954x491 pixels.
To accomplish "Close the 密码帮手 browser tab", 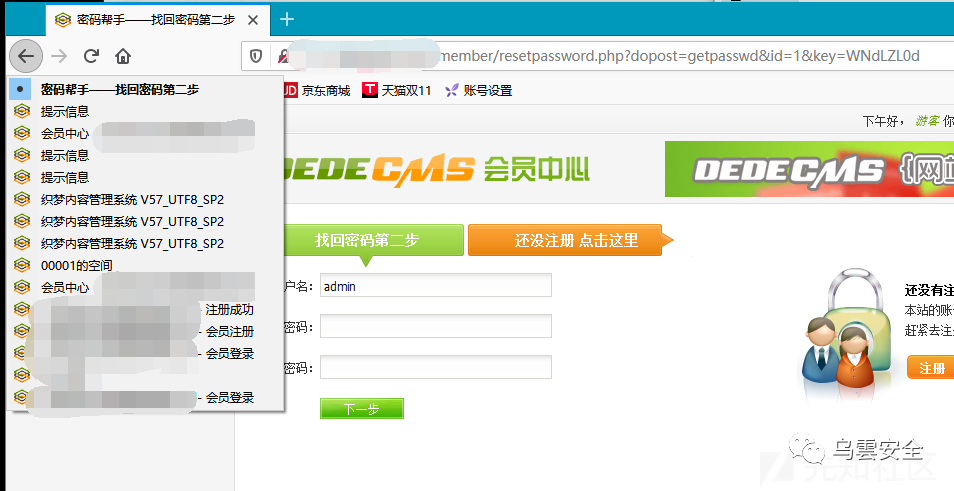I will coord(253,20).
